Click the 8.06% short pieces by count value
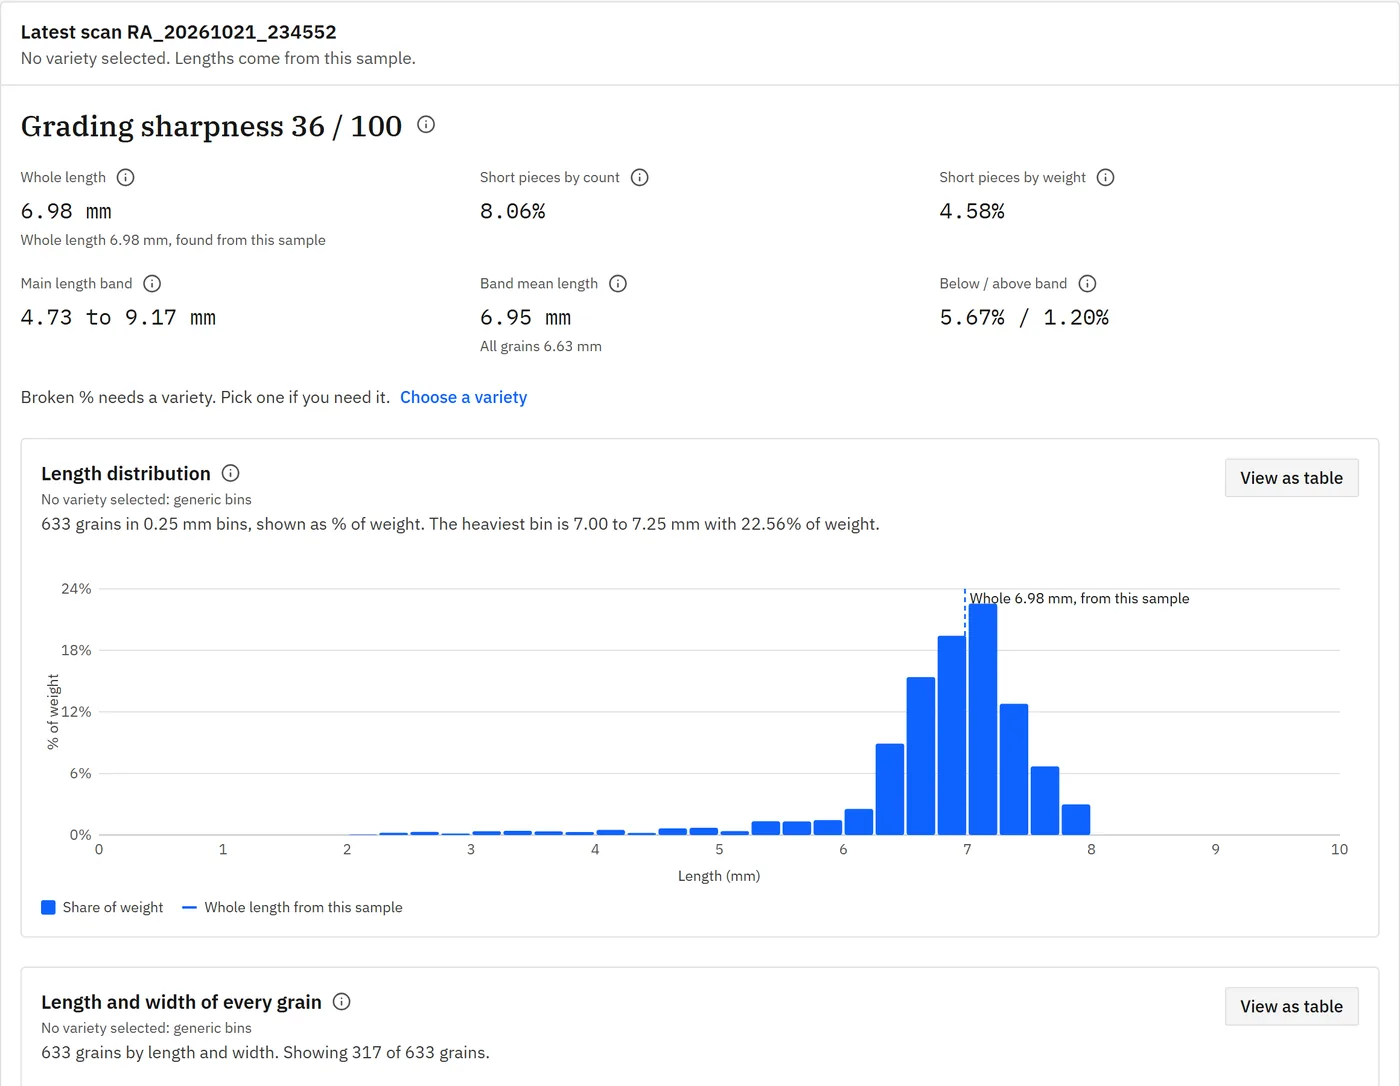This screenshot has height=1086, width=1400. pyautogui.click(x=512, y=211)
